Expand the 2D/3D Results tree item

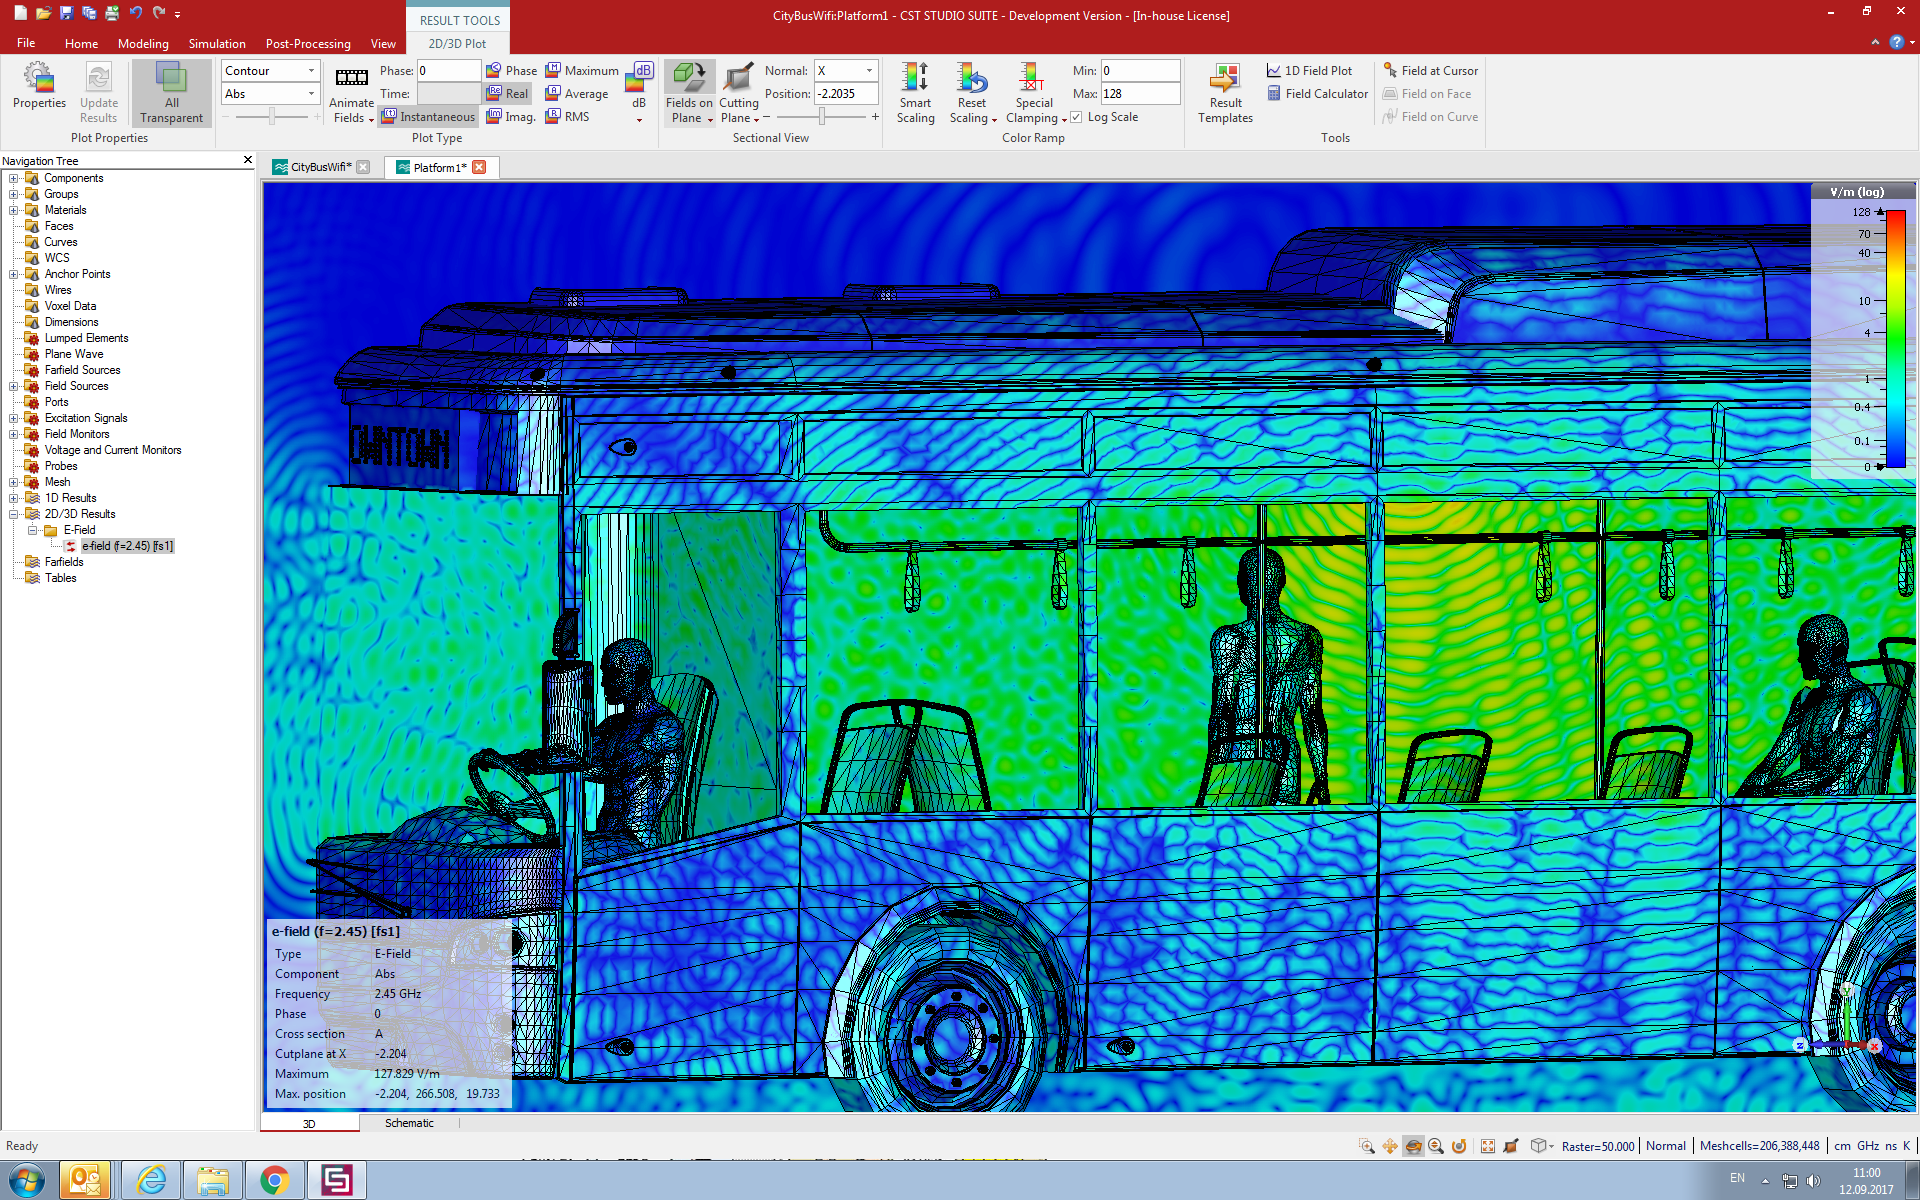pos(12,514)
